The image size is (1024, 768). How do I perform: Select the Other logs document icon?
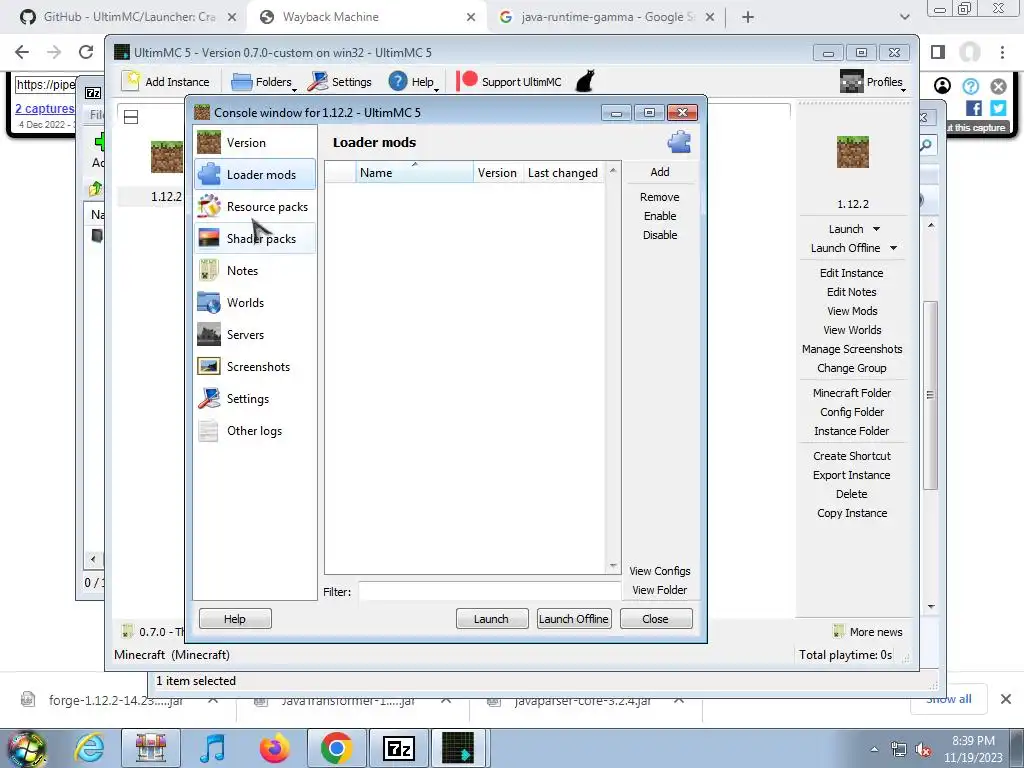(x=209, y=430)
